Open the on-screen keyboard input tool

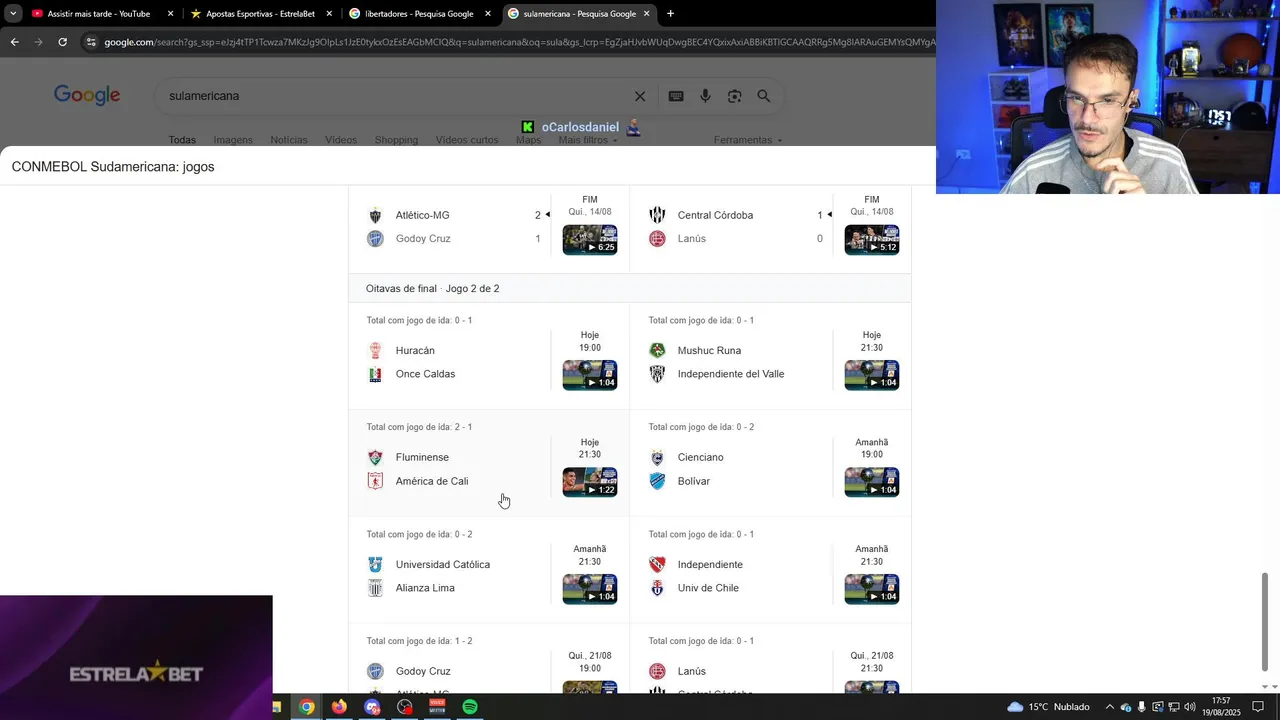click(x=676, y=96)
